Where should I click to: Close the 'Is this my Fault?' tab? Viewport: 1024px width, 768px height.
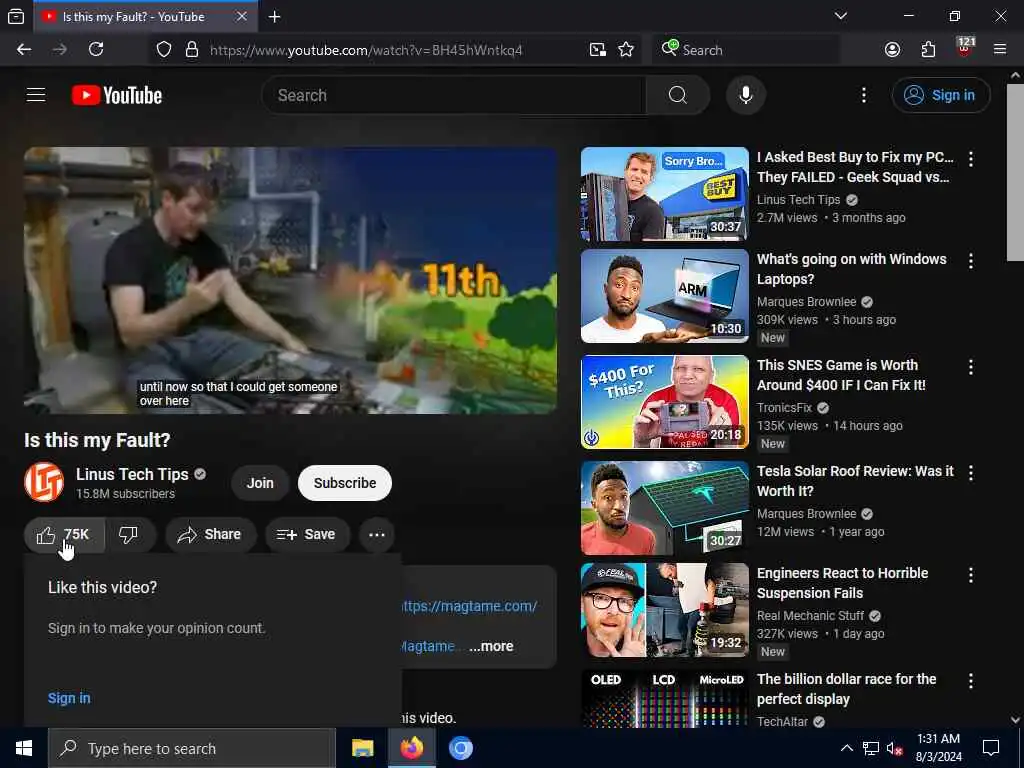click(242, 16)
